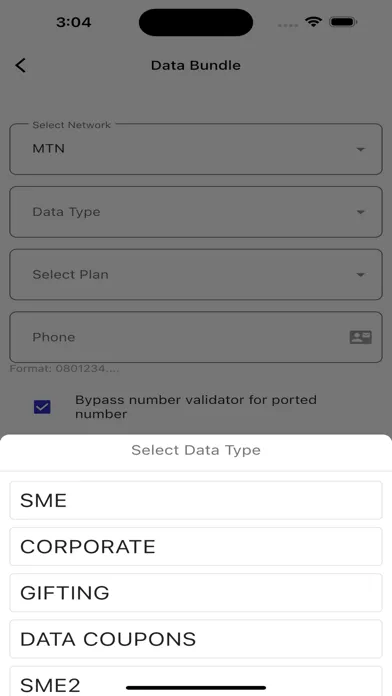This screenshot has height=696, width=392.
Task: Expand the Select Plan dropdown arrow
Action: click(360, 275)
